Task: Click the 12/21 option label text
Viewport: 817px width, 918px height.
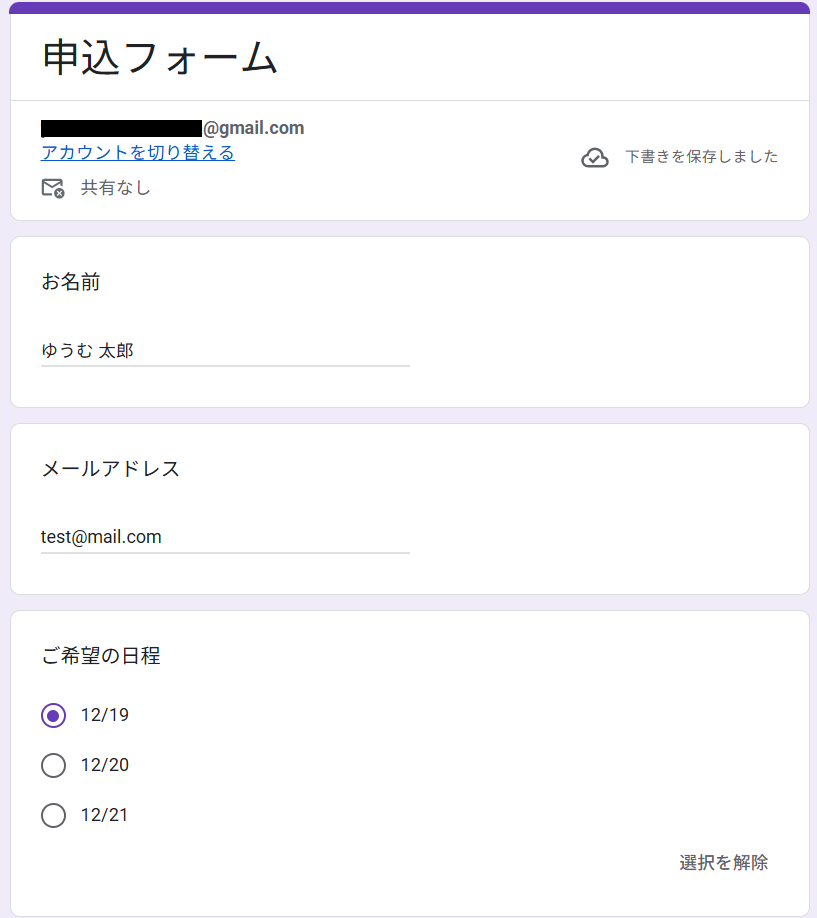Action: click(105, 815)
